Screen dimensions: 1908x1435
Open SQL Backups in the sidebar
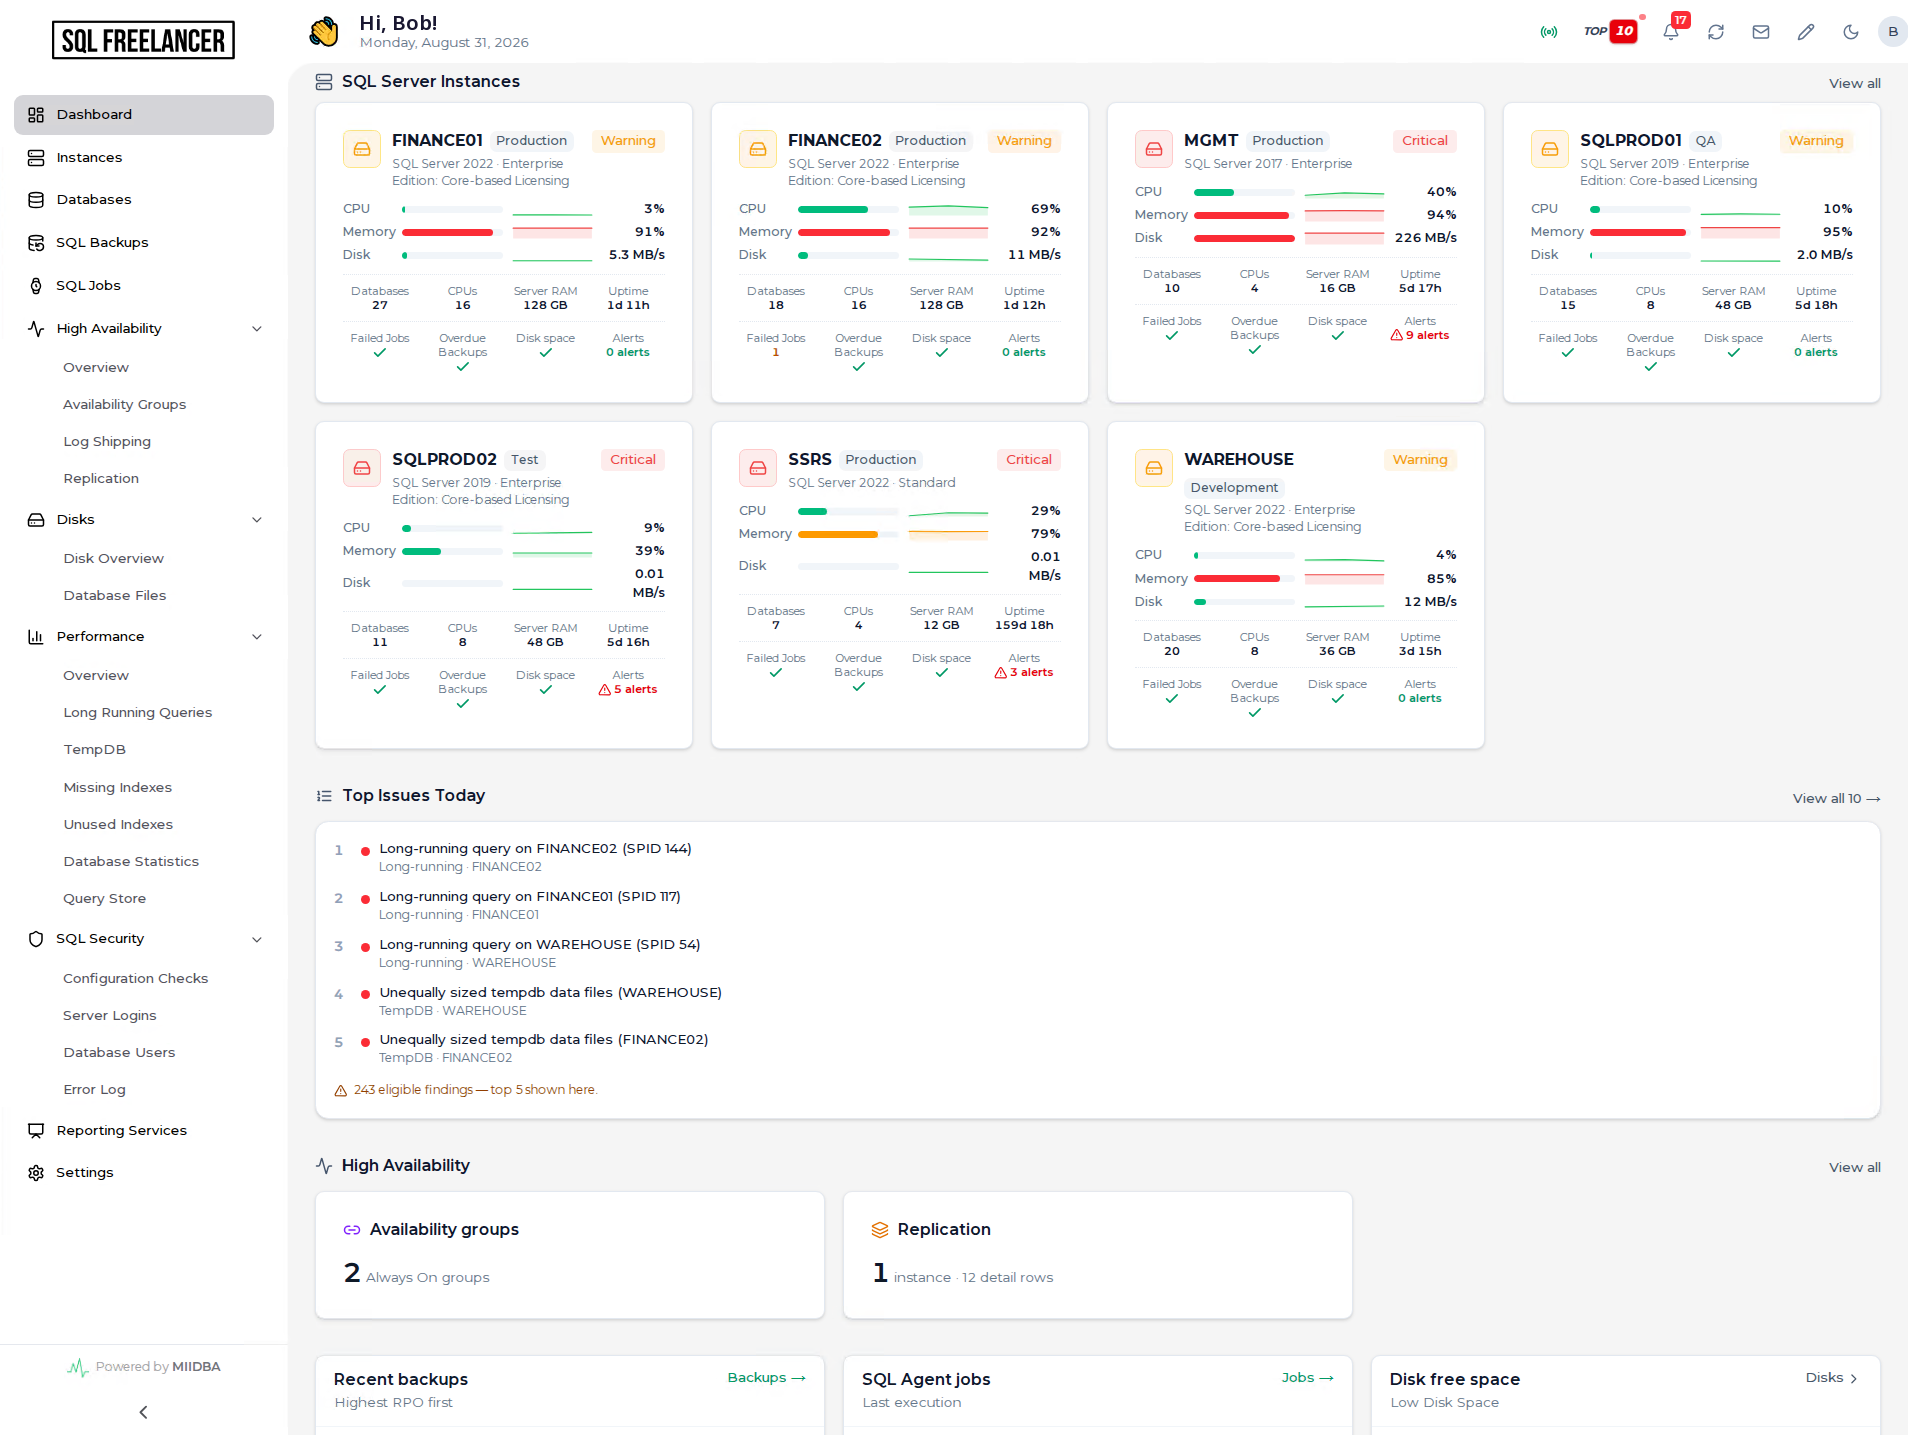tap(144, 243)
